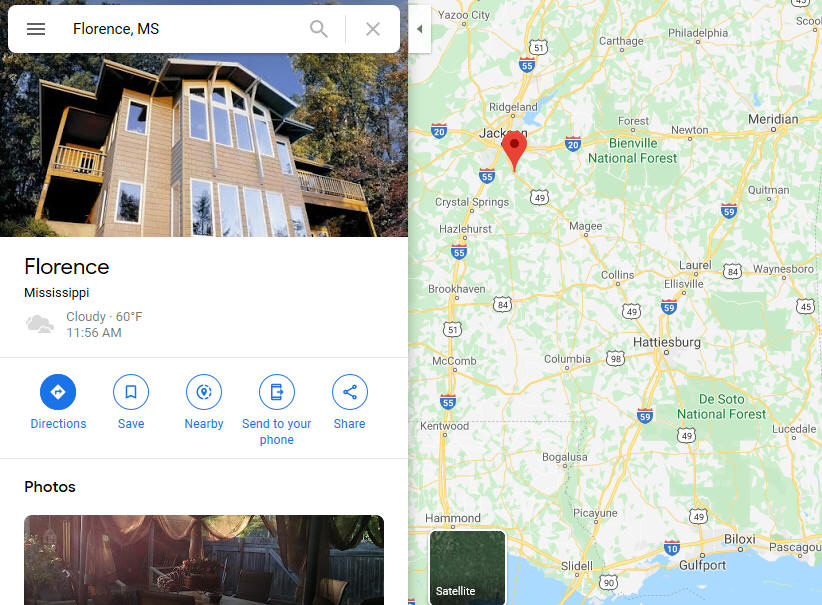Click the red map pin near Jackson
The width and height of the screenshot is (822, 605).
tap(514, 150)
